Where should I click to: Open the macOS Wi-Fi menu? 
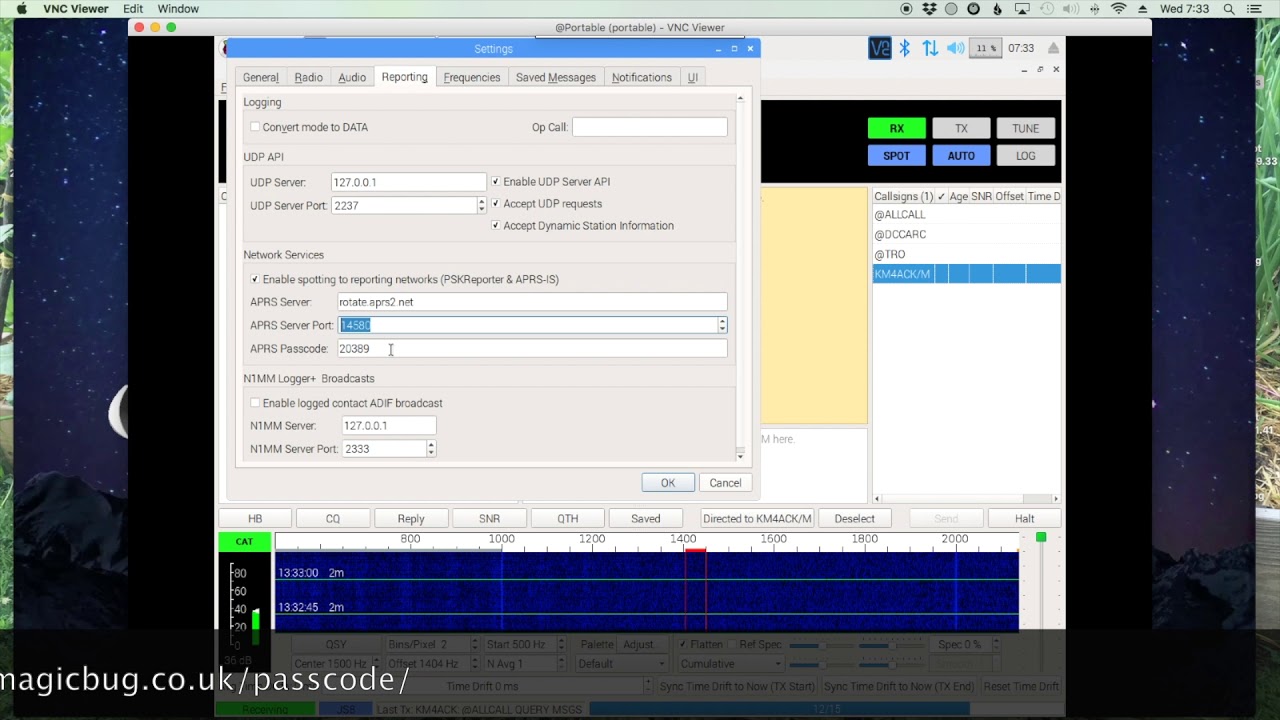tap(1119, 9)
